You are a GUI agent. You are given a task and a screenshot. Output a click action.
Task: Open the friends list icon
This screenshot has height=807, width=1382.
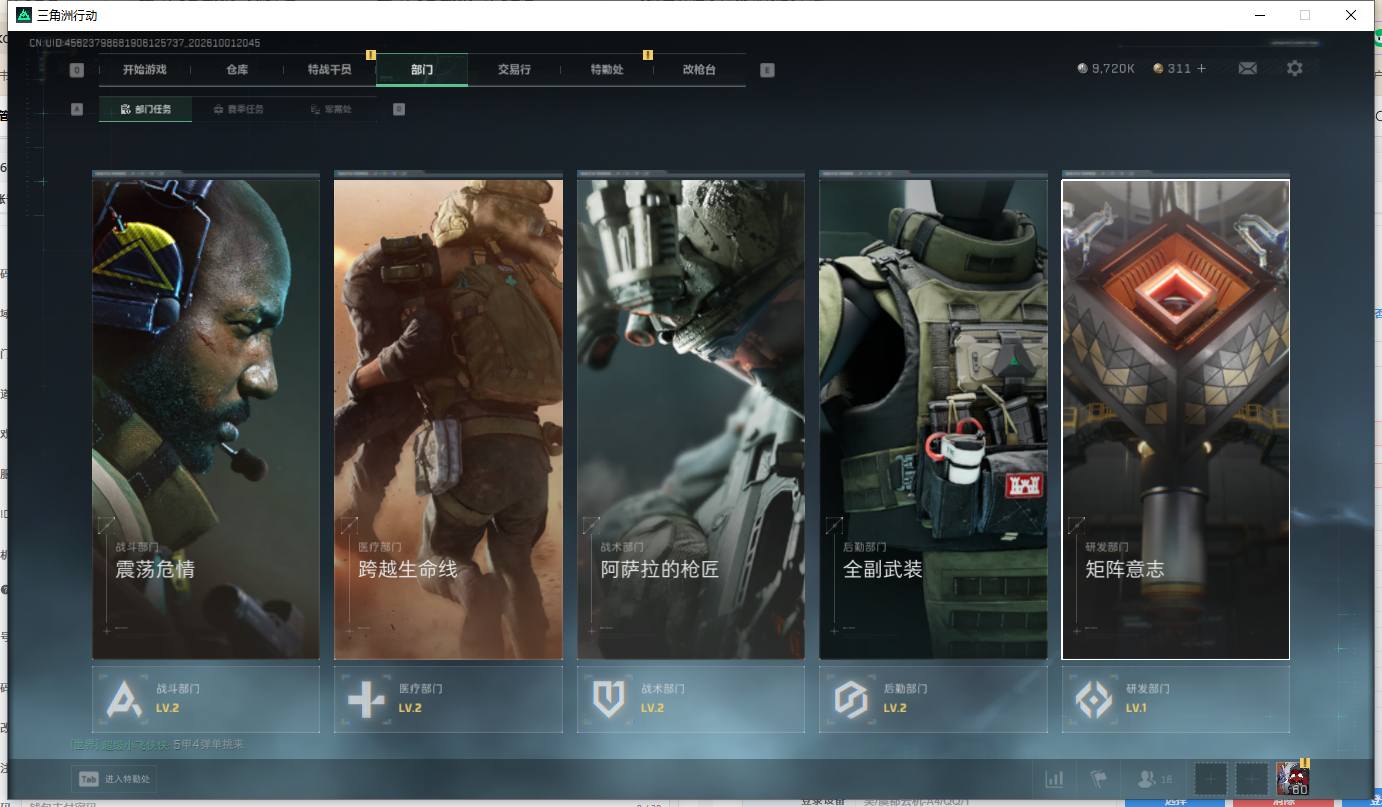tap(1146, 778)
